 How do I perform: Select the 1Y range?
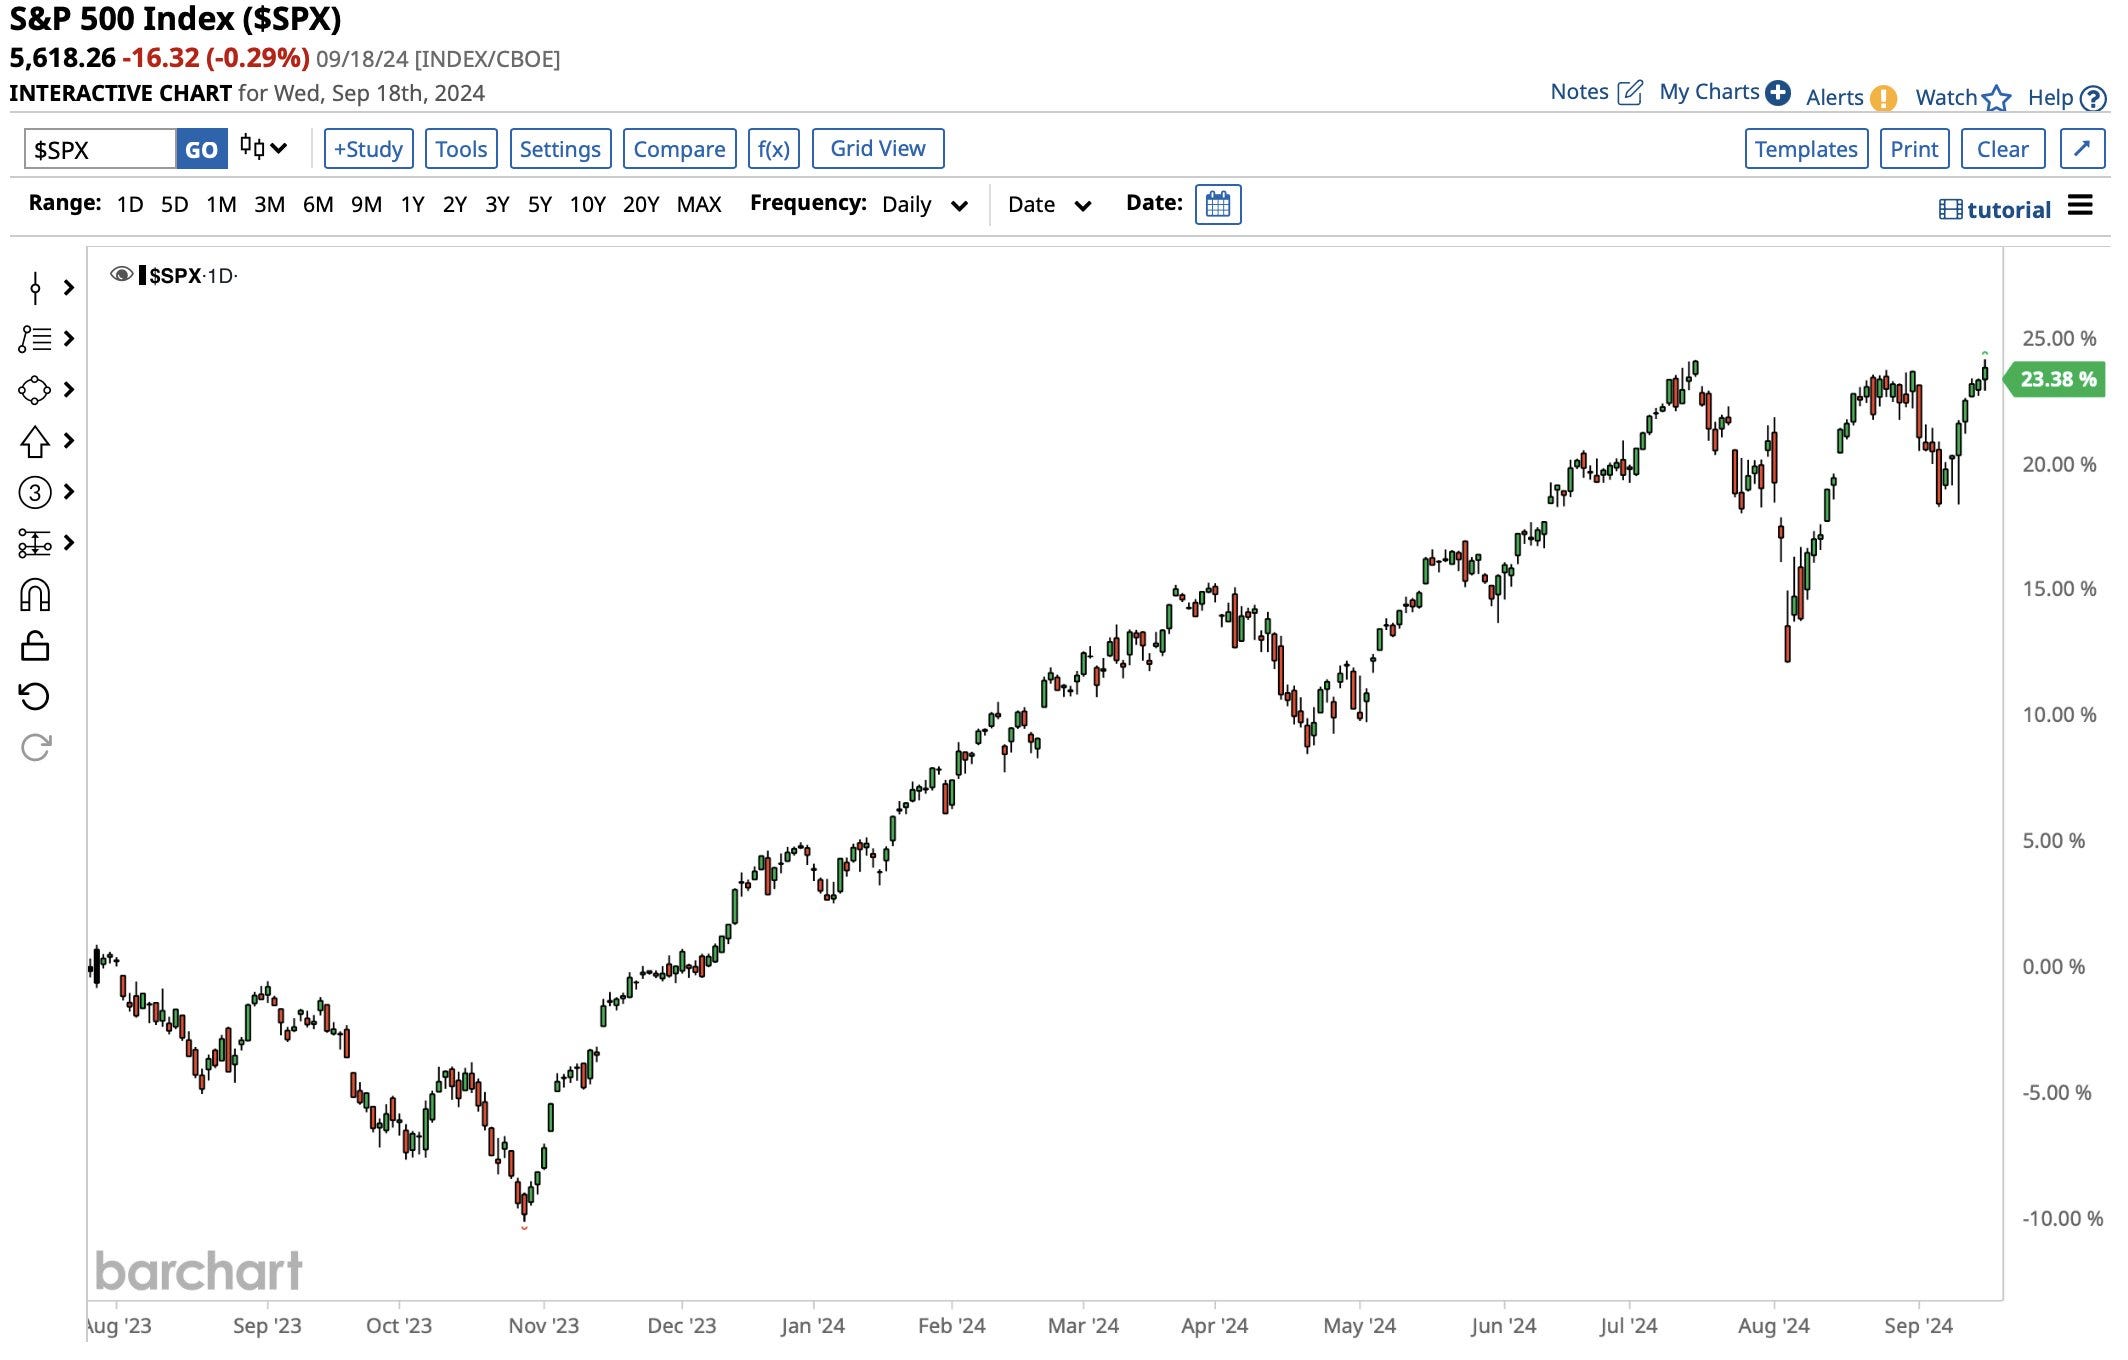coord(413,204)
